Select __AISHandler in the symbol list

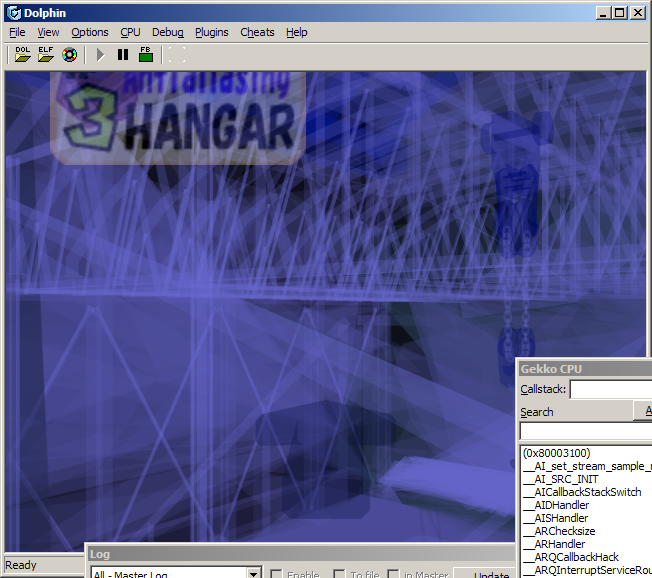point(556,518)
